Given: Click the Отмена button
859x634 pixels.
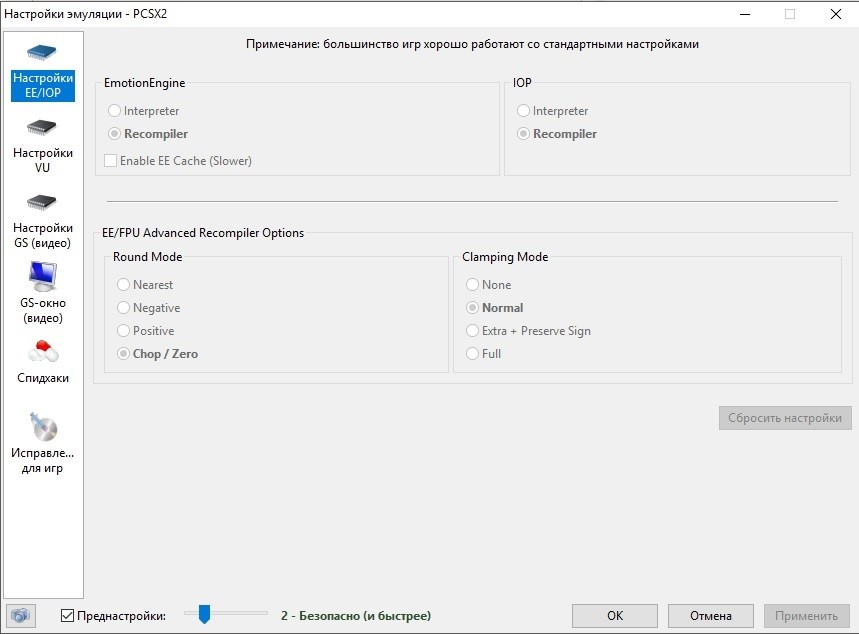Looking at the screenshot, I should click(x=711, y=616).
